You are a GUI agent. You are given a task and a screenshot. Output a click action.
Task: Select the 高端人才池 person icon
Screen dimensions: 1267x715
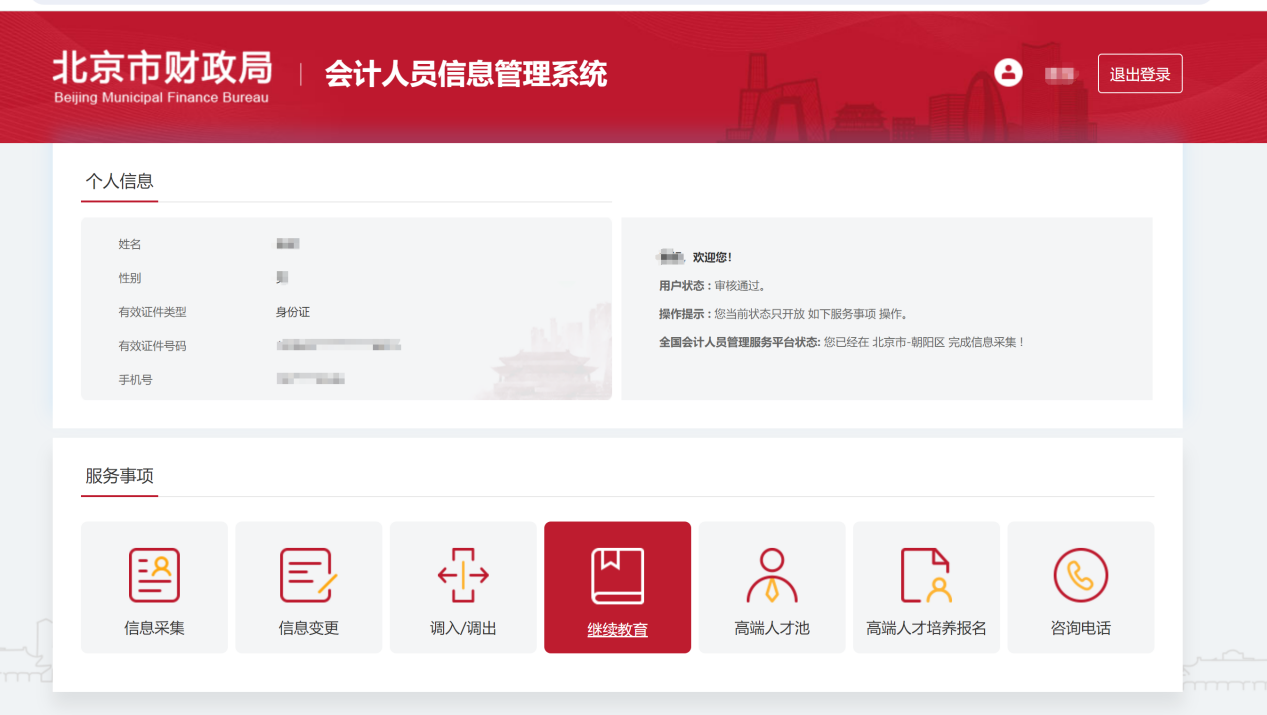(771, 574)
